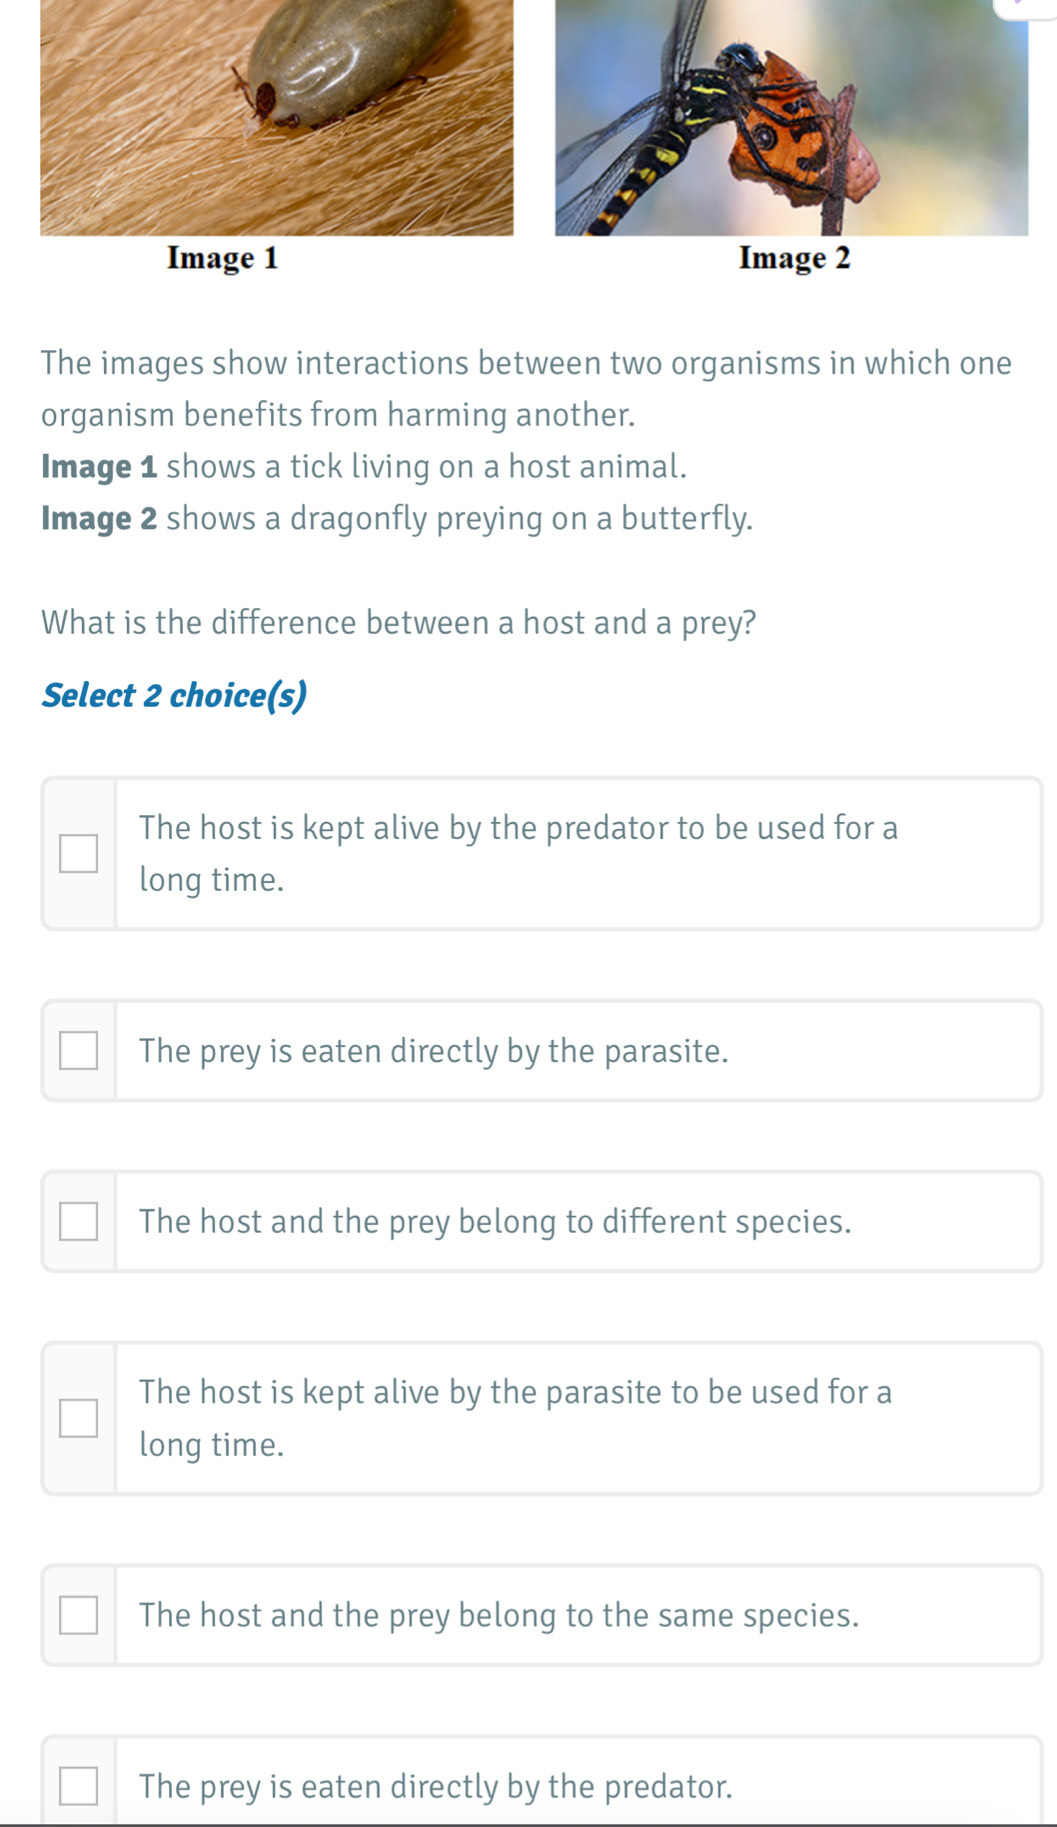Click the 'Select 2 choice(s)' instruction
1057x1827 pixels.
(x=174, y=695)
